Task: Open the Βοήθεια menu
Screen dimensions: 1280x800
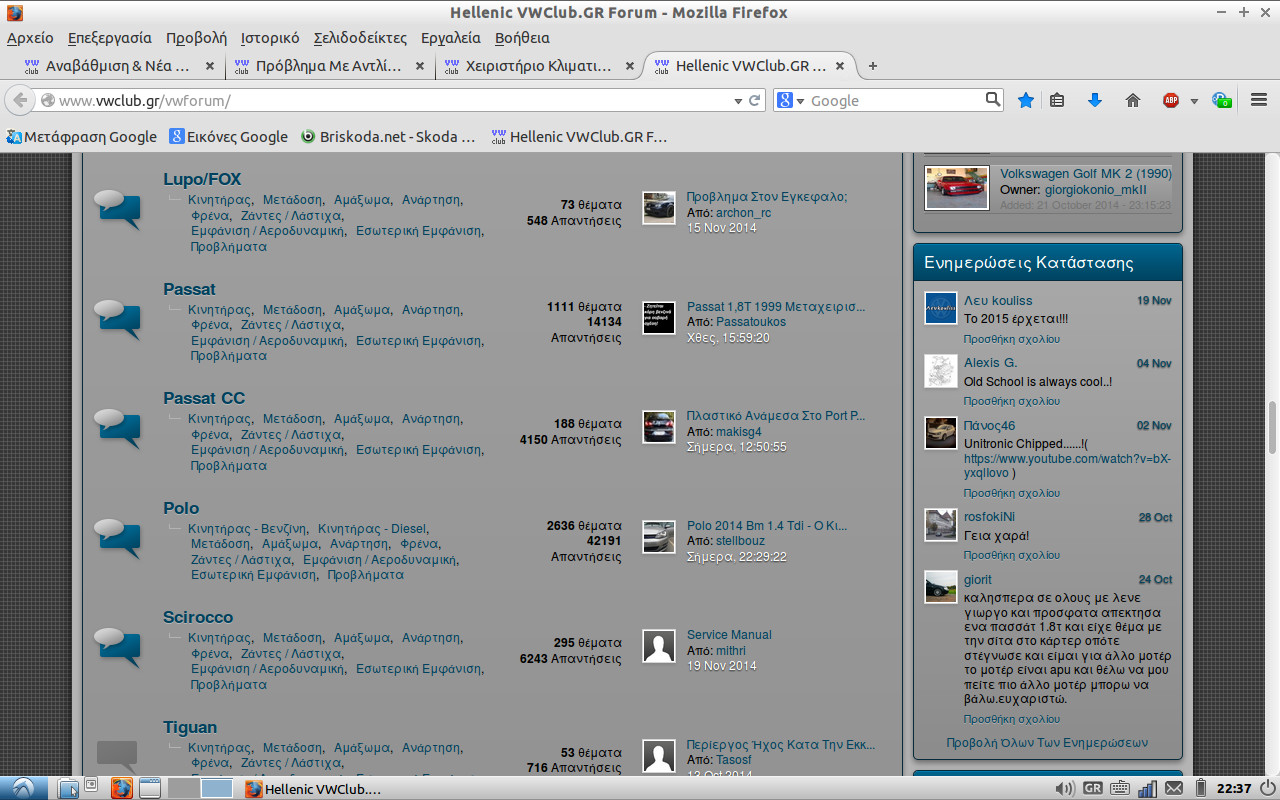Action: click(522, 38)
